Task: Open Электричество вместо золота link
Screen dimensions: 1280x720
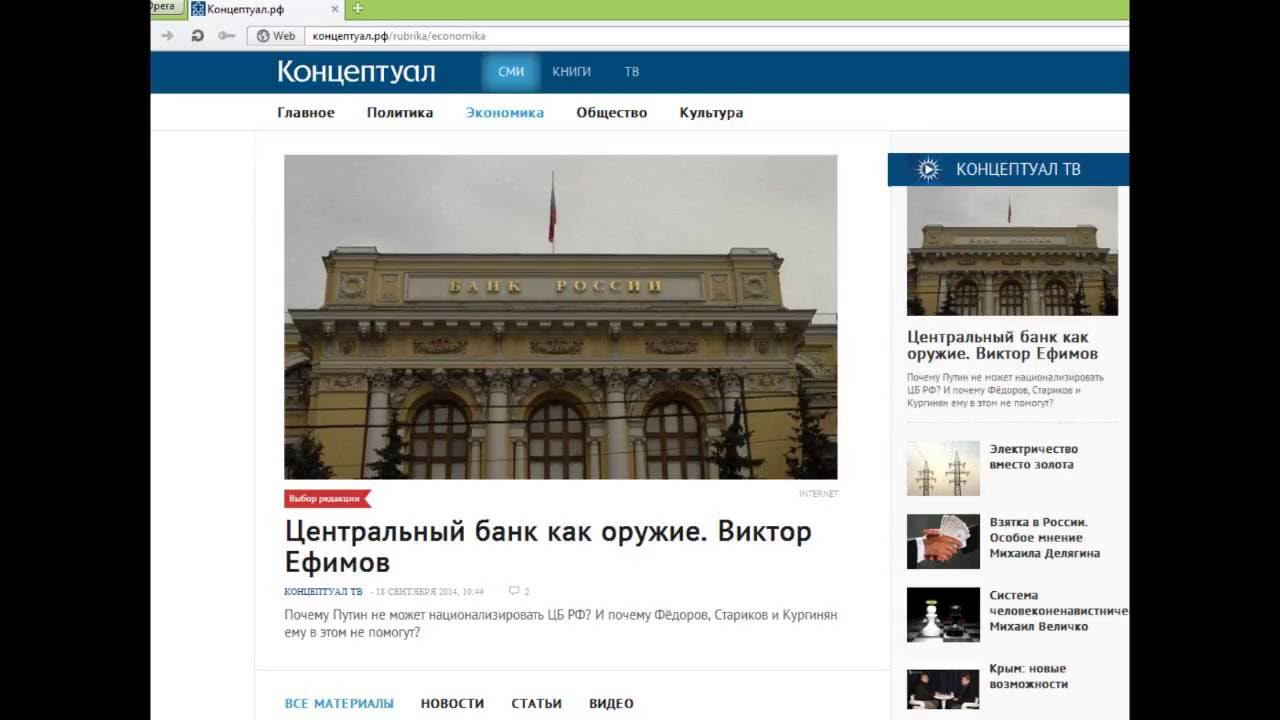Action: pos(1034,457)
